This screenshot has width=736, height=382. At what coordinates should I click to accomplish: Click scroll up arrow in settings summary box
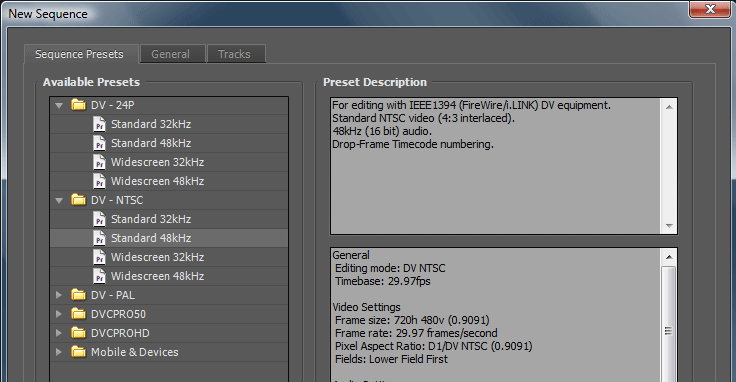click(x=669, y=257)
